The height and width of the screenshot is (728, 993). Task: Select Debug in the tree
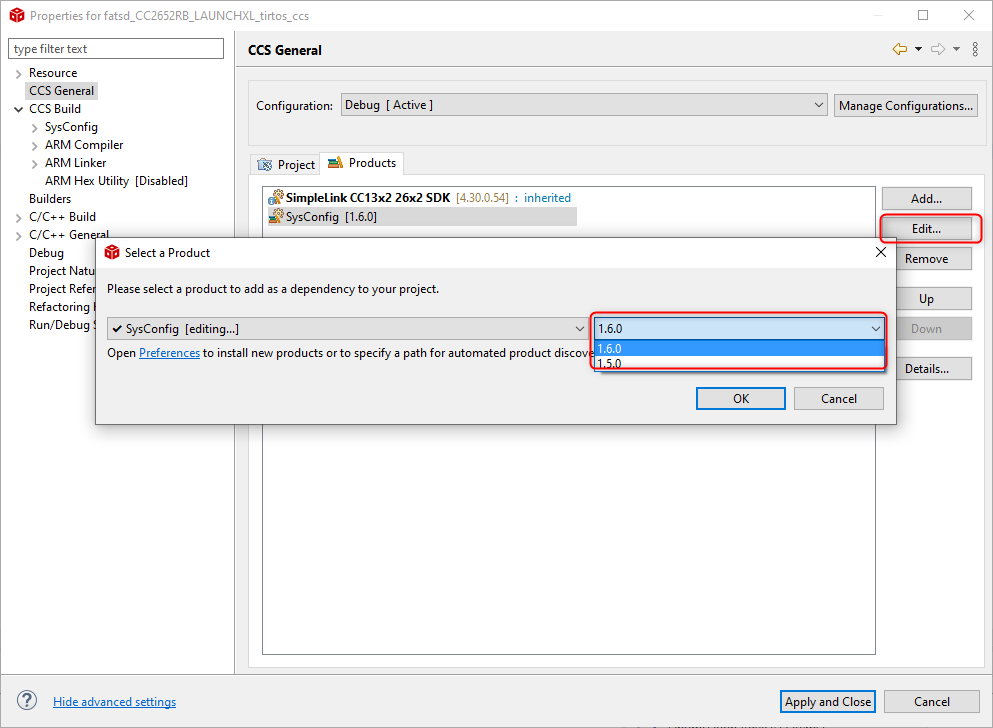[46, 253]
